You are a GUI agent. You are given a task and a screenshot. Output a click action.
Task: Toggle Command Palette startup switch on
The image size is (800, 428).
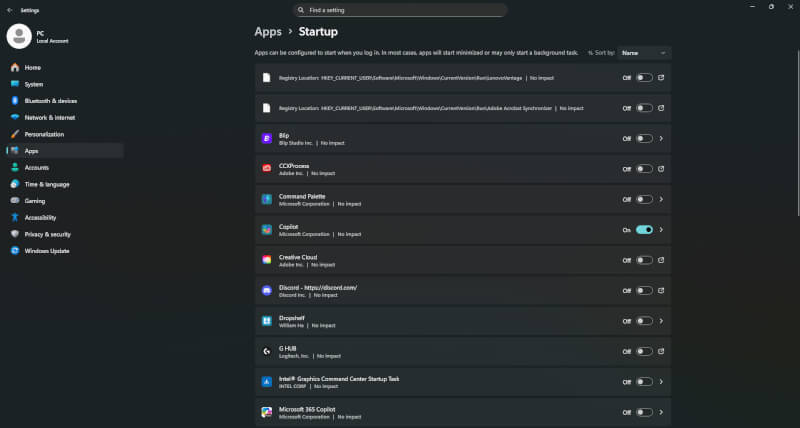click(644, 199)
